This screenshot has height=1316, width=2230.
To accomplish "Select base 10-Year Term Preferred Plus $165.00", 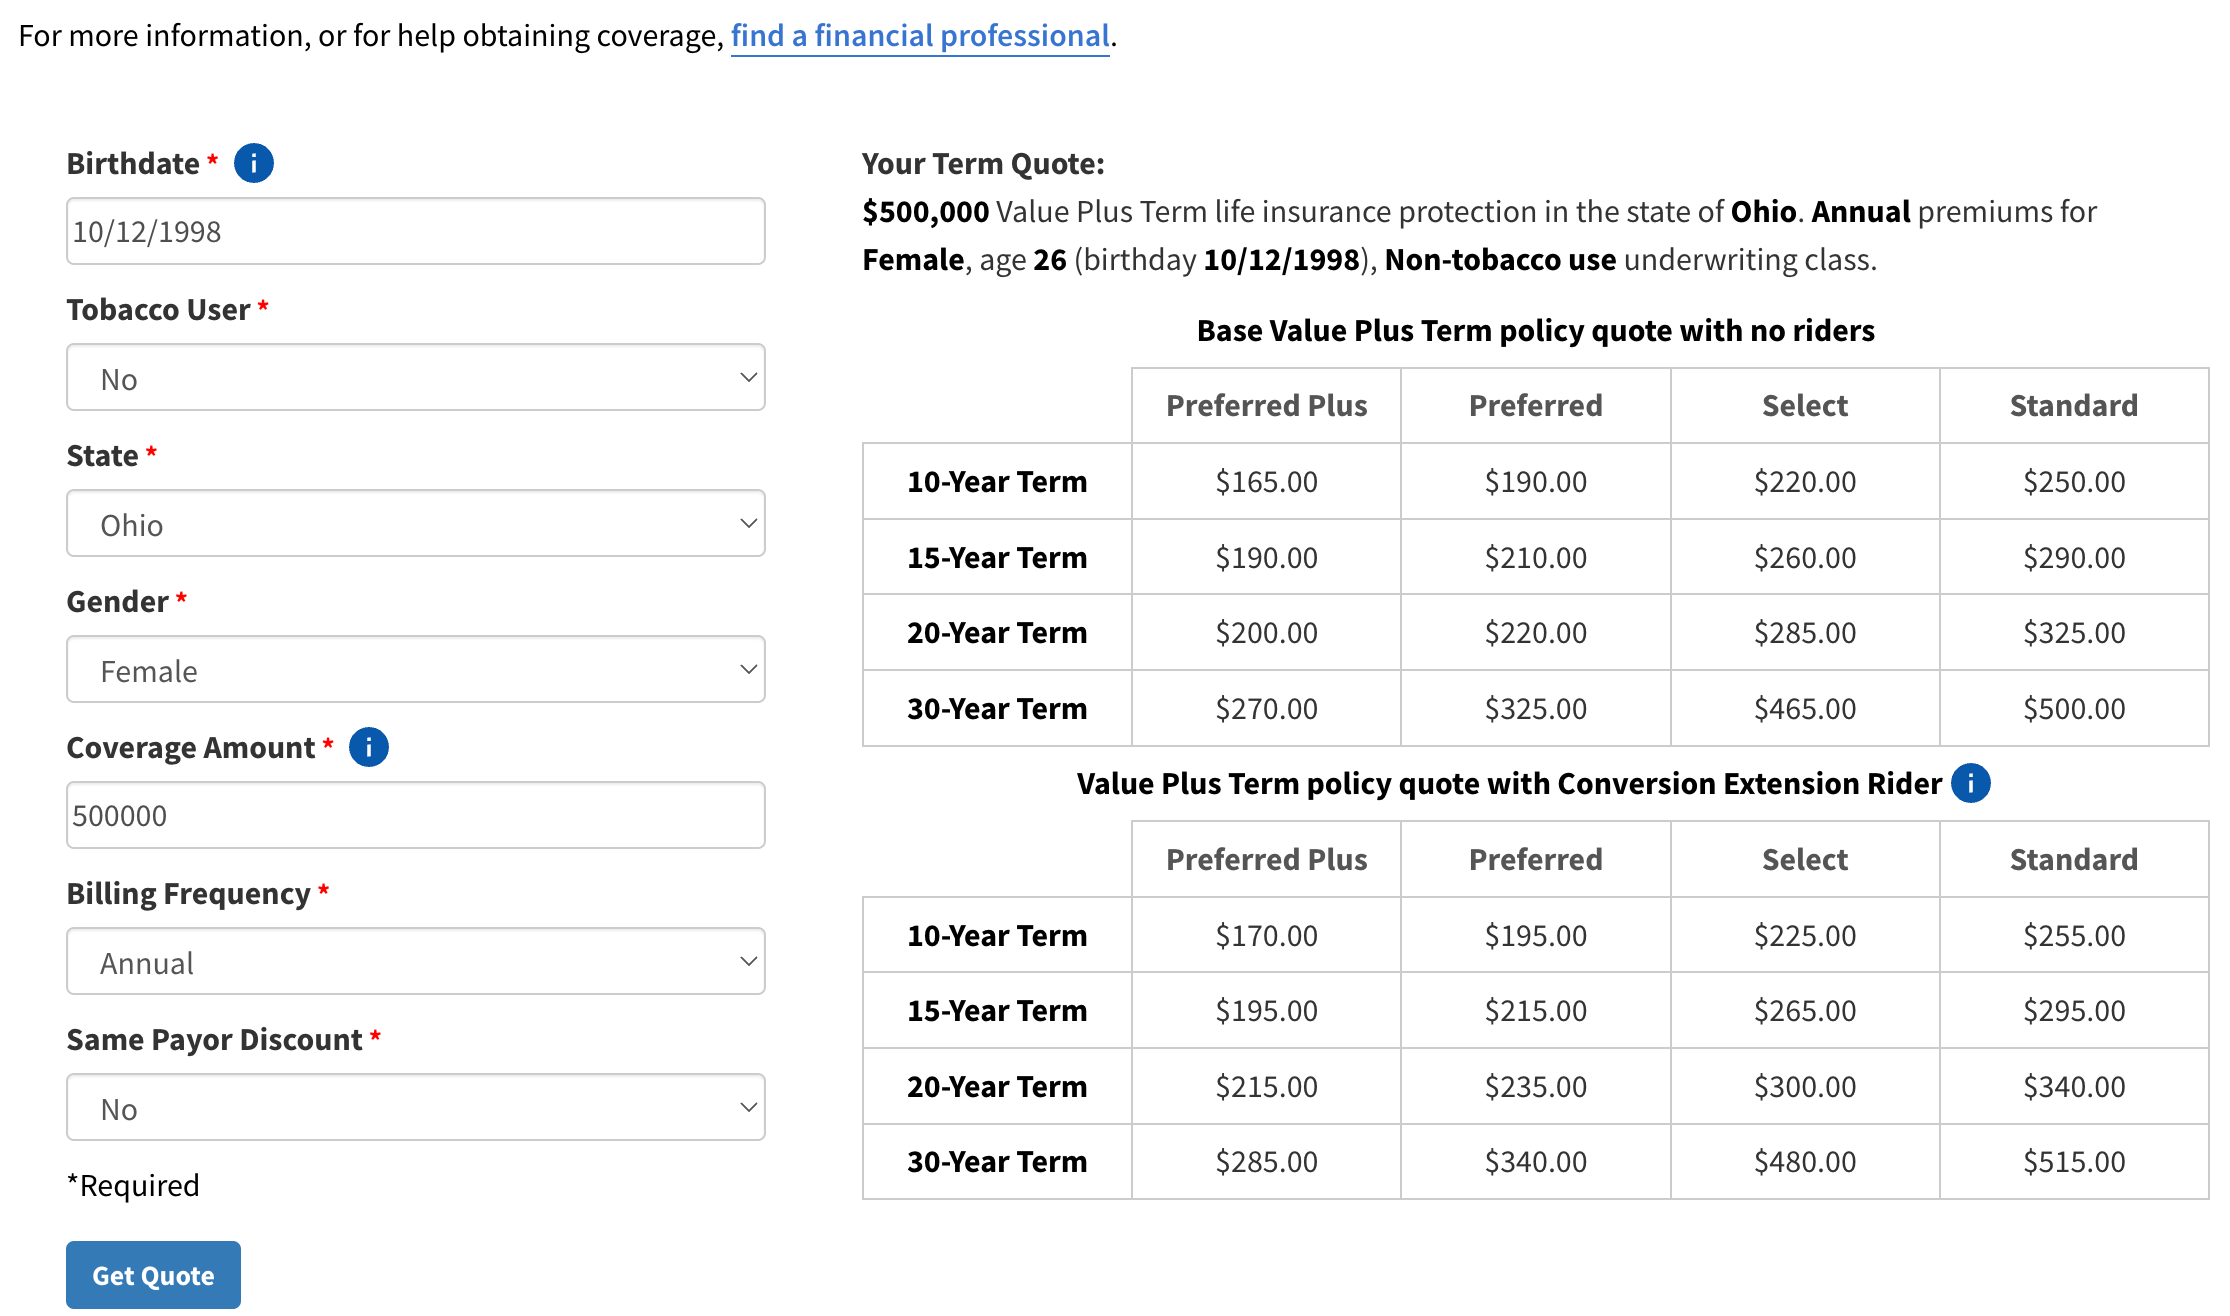I will (x=1265, y=482).
